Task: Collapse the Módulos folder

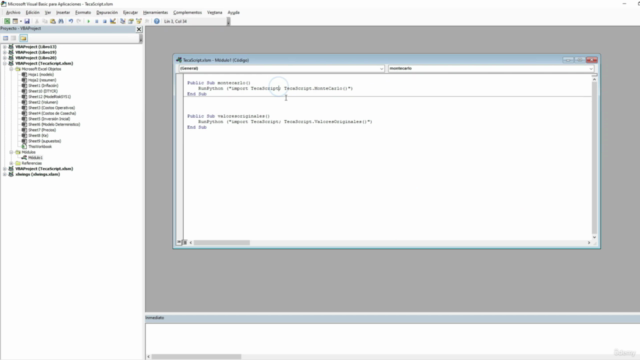Action: click(x=11, y=152)
